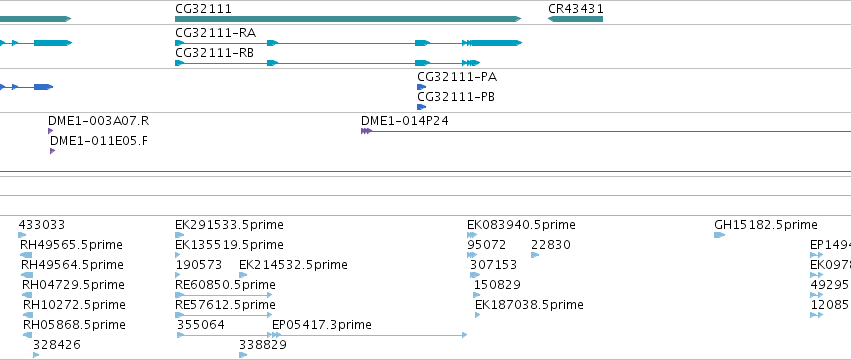Click the CG32111-PA protein marker

[x=422, y=87]
